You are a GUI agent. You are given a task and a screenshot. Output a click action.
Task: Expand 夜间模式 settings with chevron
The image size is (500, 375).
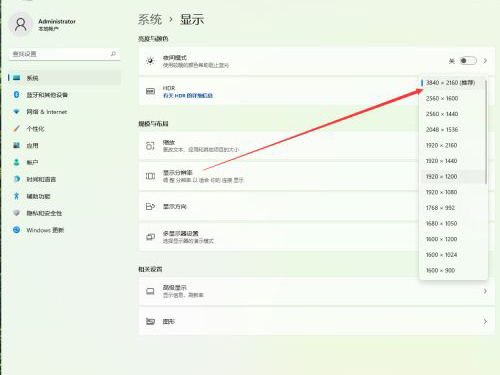pyautogui.click(x=485, y=61)
